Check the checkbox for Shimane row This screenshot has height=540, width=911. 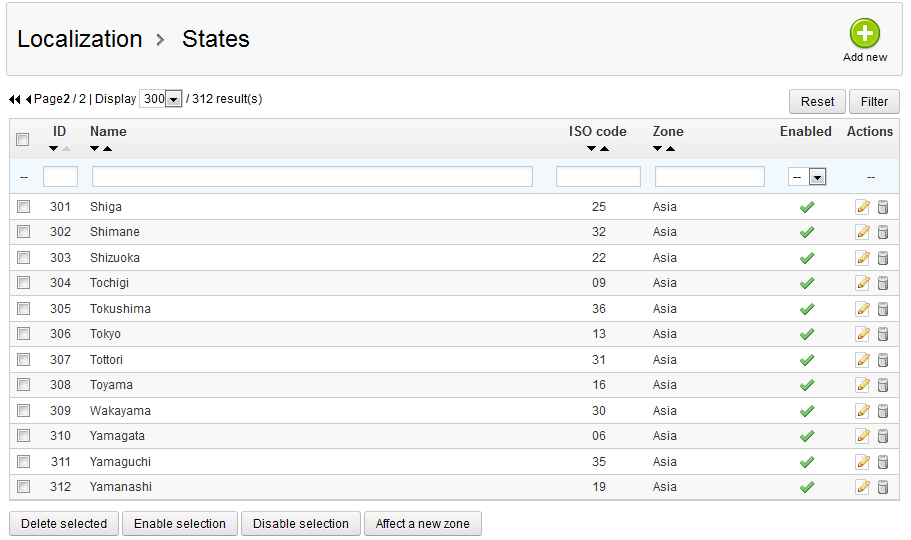click(x=23, y=232)
